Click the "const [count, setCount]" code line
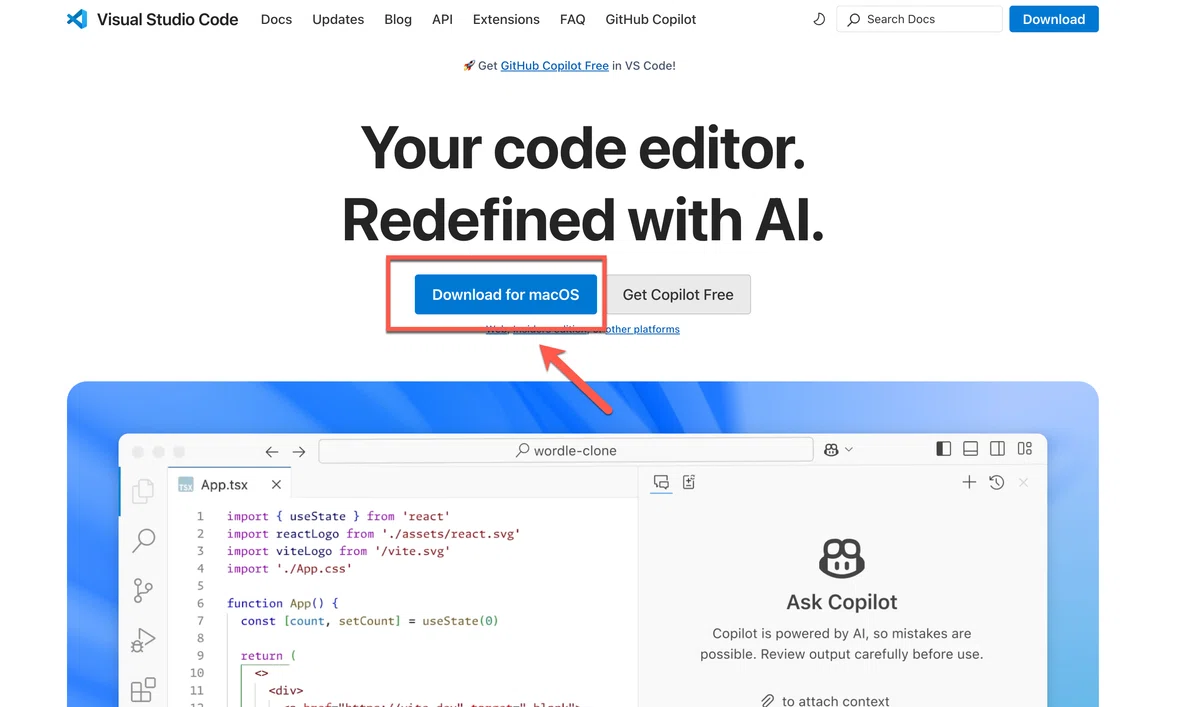This screenshot has width=1200, height=707. click(x=369, y=621)
